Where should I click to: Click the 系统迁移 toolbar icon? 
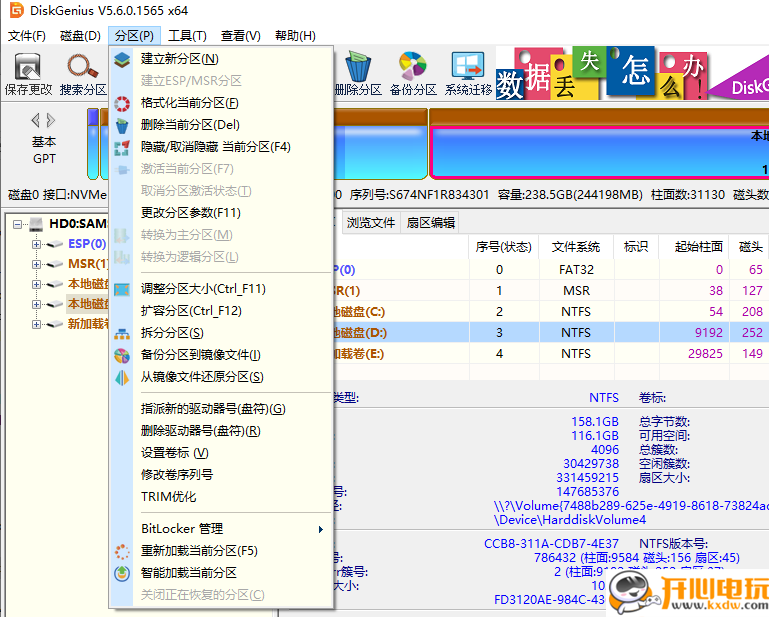[468, 66]
